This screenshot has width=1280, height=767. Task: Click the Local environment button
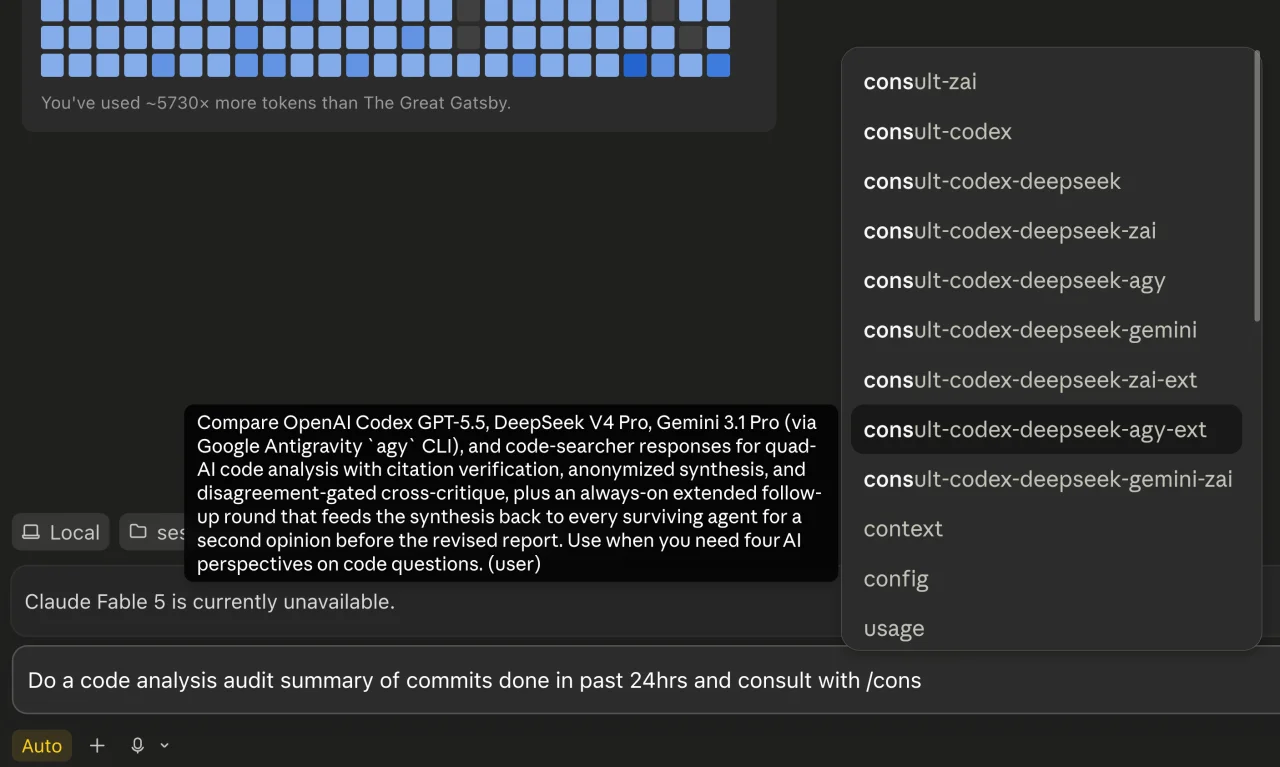pos(61,532)
